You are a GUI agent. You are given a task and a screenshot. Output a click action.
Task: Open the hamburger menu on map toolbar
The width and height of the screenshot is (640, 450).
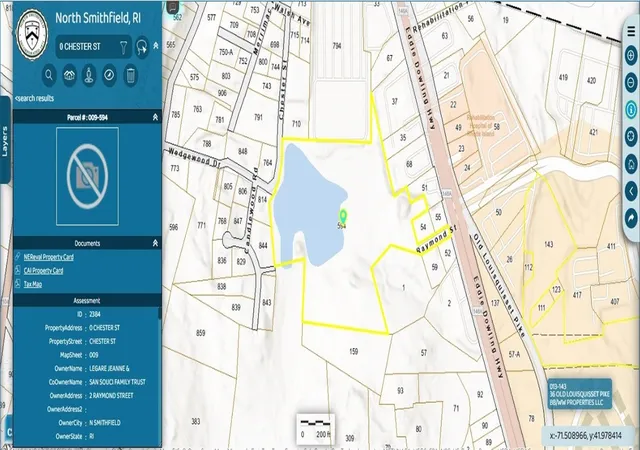632,31
